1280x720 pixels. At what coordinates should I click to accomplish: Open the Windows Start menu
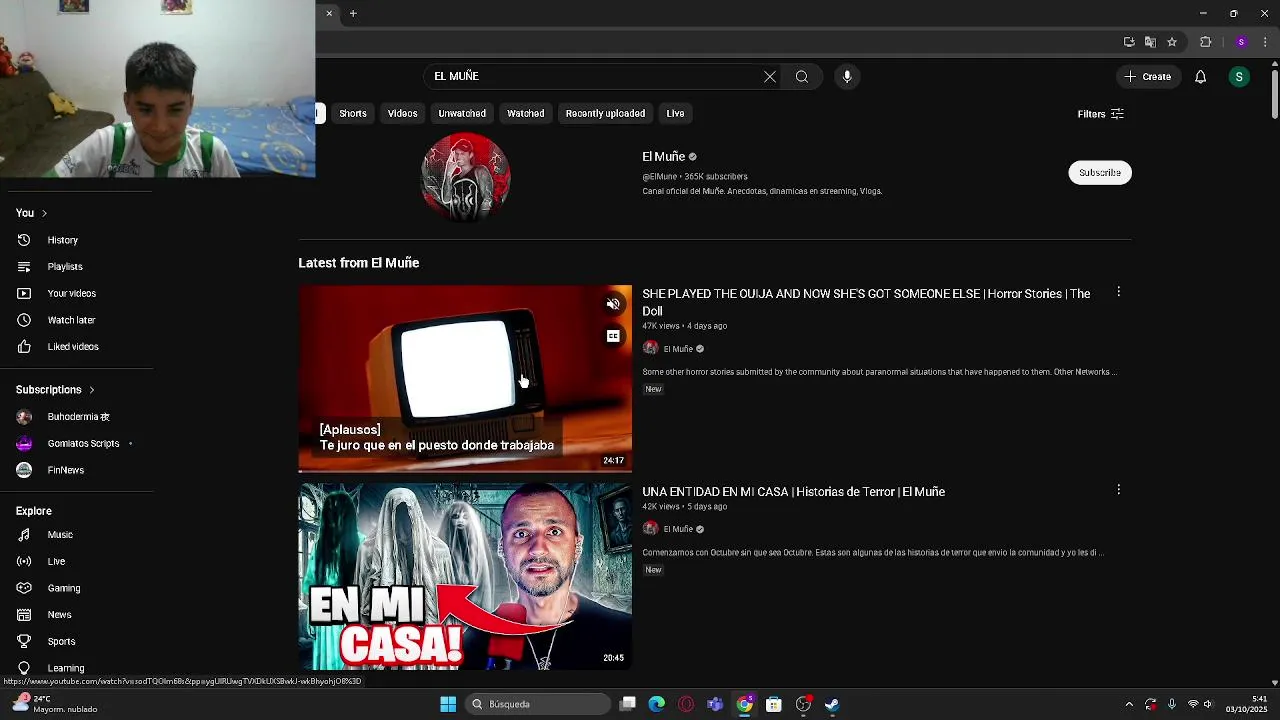coord(448,704)
